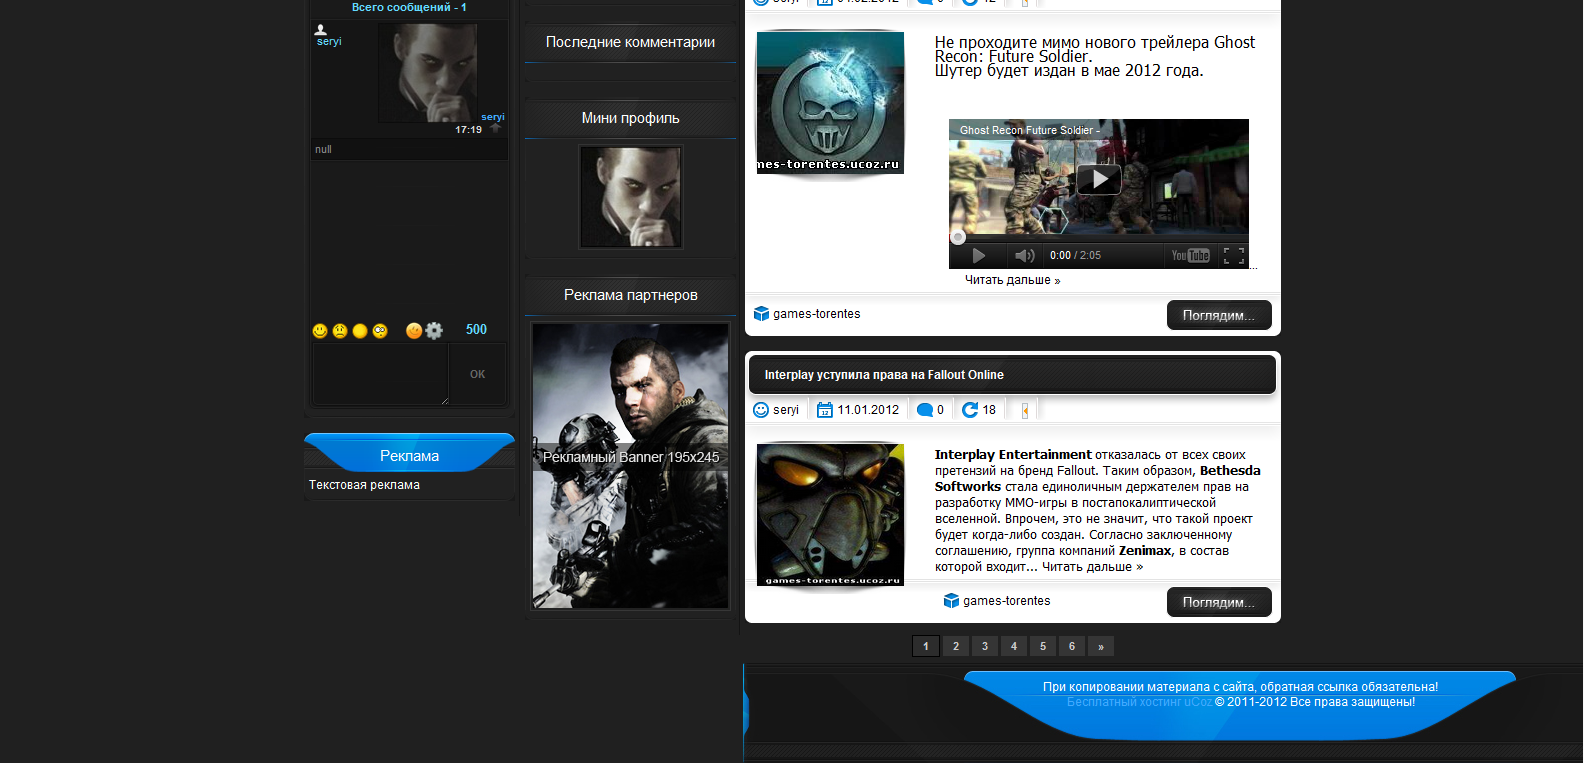Viewport: 1584px width, 763px height.
Task: Open chat settings gear icon
Action: point(434,331)
